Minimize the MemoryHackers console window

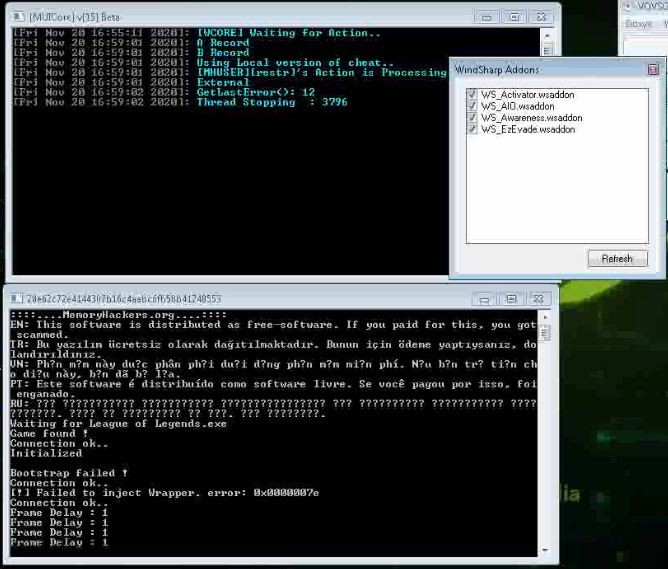[x=484, y=299]
